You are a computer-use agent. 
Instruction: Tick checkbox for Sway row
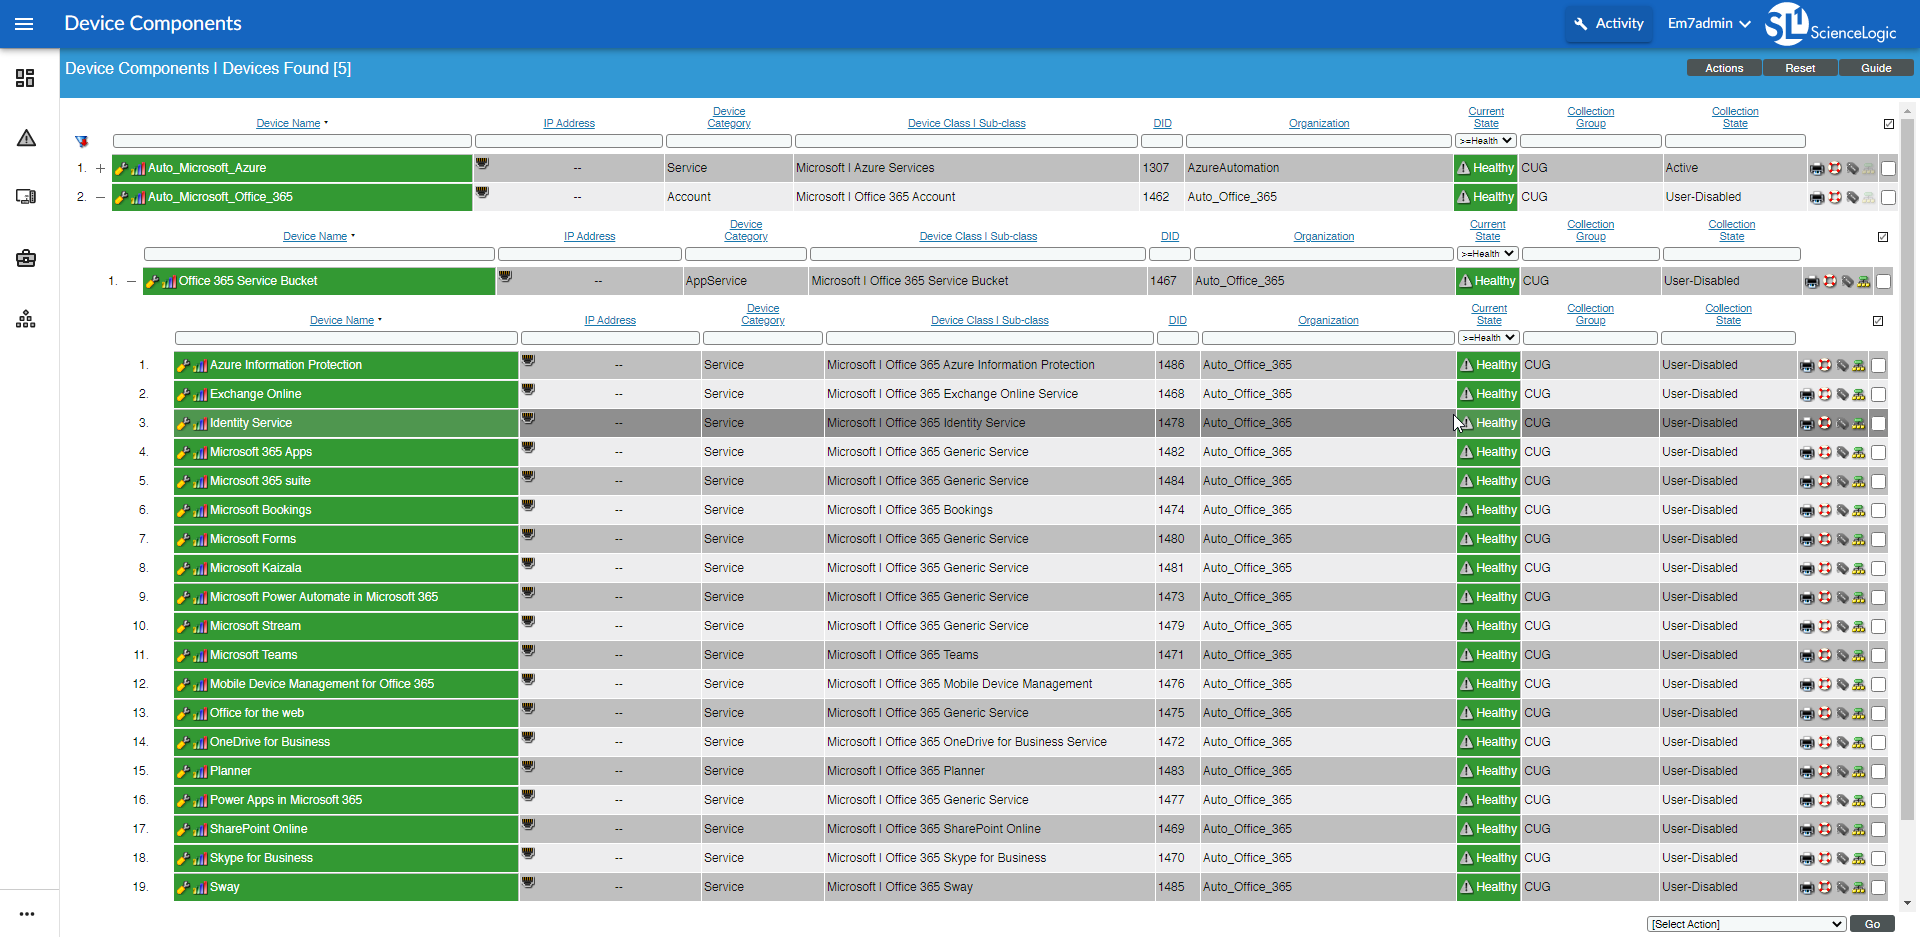click(x=1879, y=888)
